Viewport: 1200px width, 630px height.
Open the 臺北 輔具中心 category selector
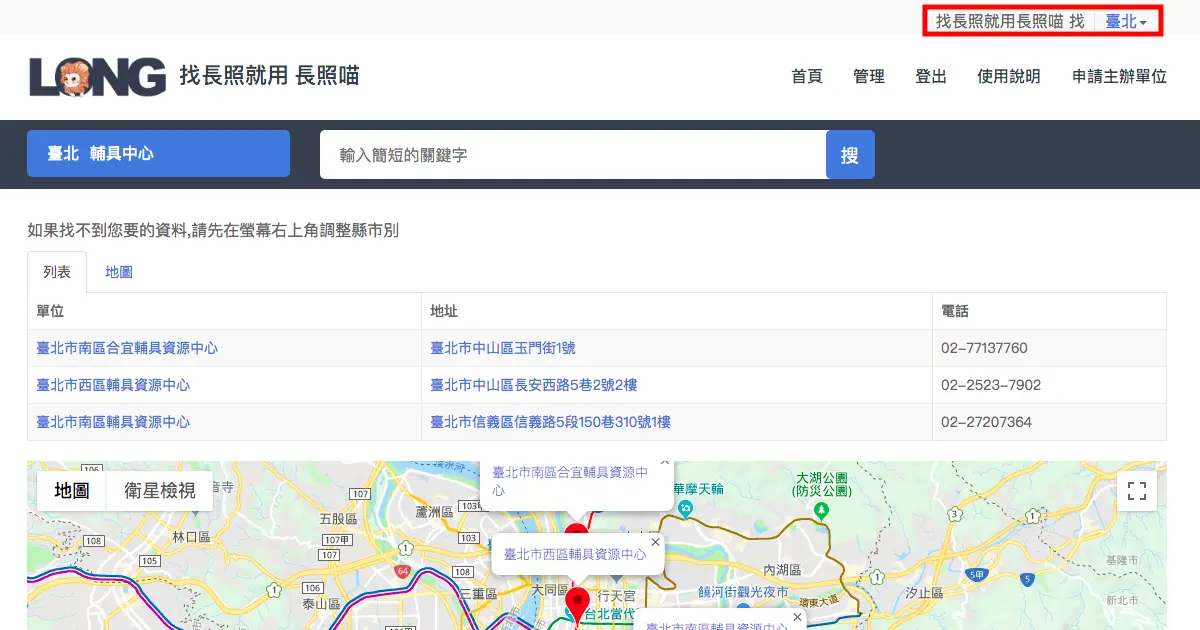point(158,154)
